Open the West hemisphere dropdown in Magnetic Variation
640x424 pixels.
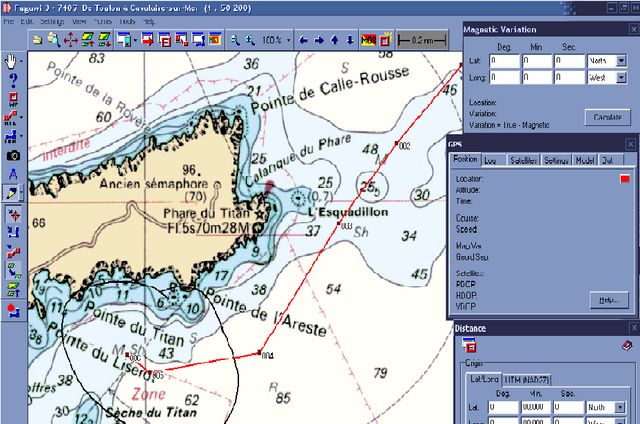coord(621,78)
